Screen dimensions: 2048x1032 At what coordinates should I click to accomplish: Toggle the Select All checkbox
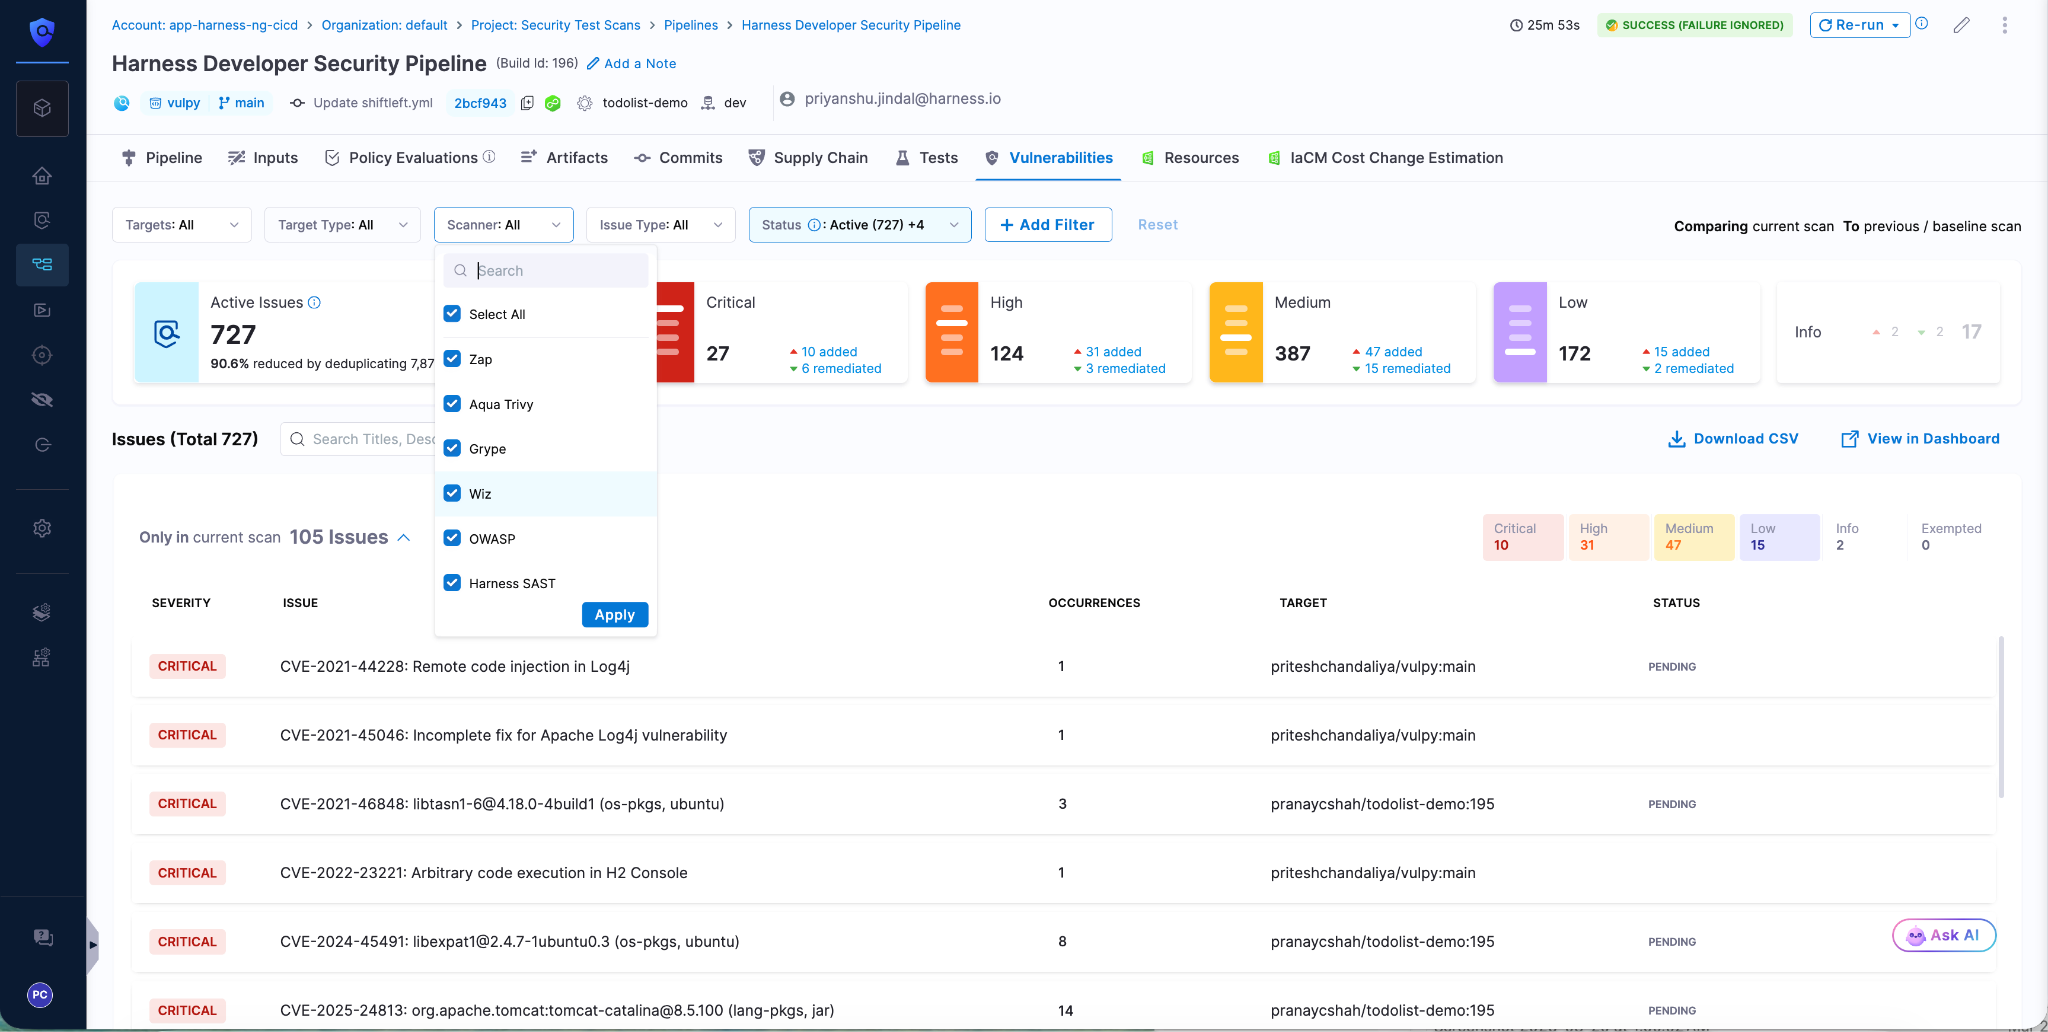(x=452, y=314)
